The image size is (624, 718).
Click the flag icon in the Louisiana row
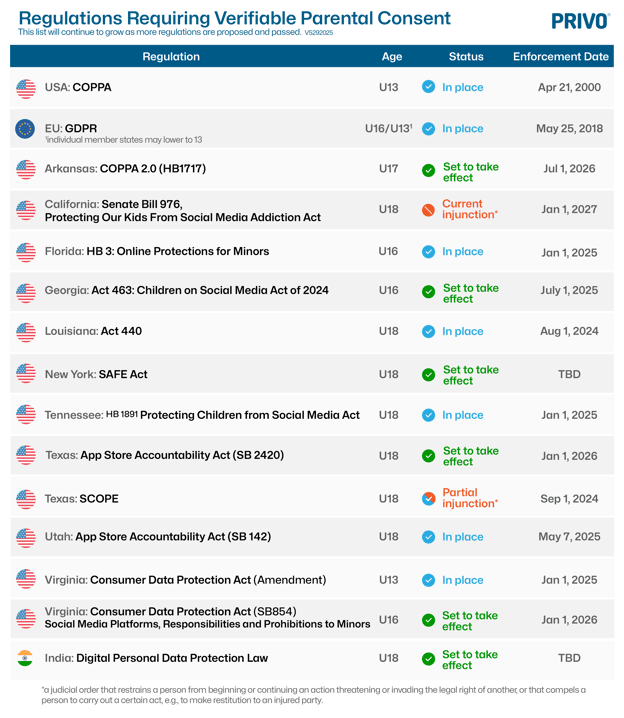pos(26,332)
